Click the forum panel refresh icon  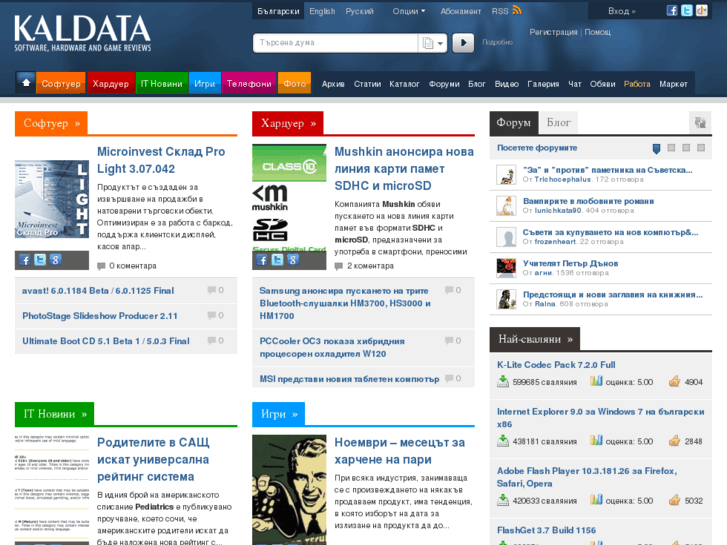coord(700,122)
